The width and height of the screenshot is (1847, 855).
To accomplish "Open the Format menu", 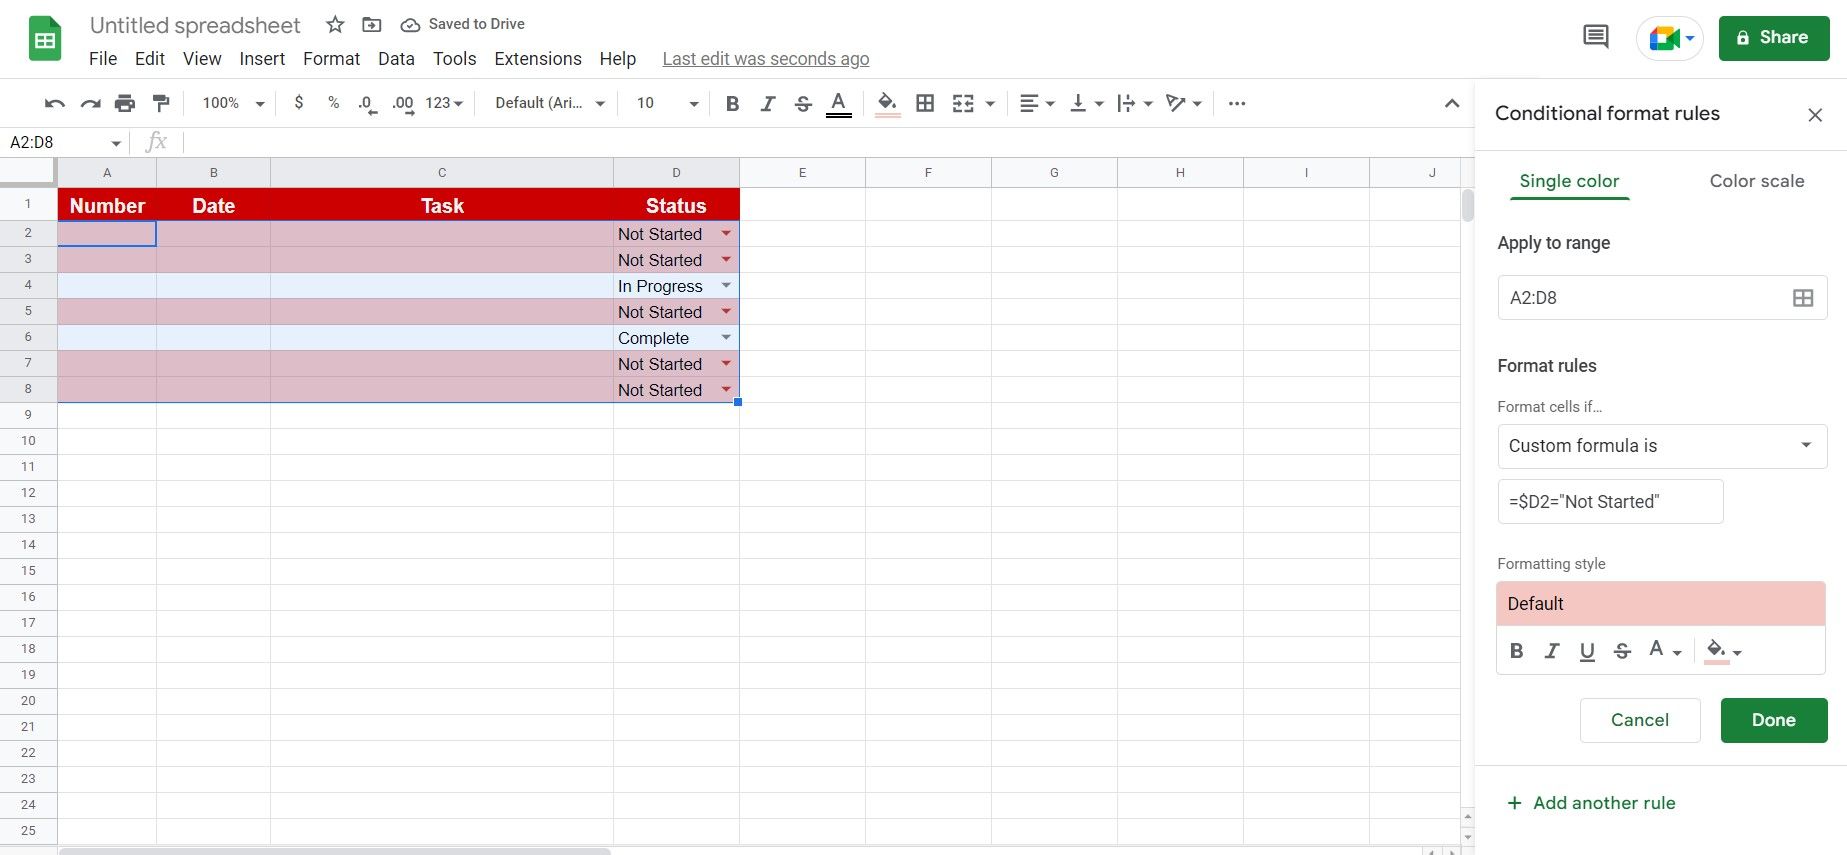I will [x=331, y=59].
